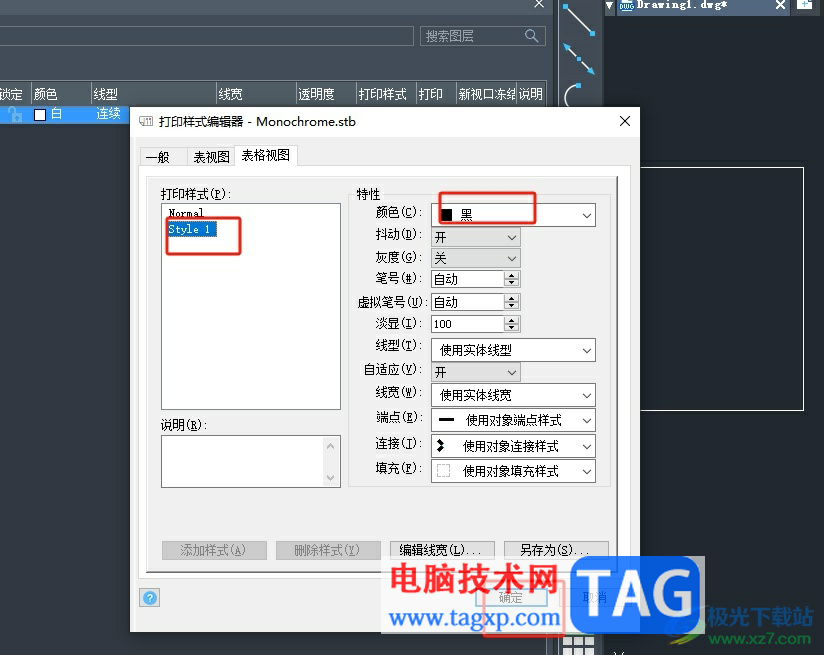Increase 笔号 value with up stepper
Screen dimensions: 824x655
pos(511,275)
